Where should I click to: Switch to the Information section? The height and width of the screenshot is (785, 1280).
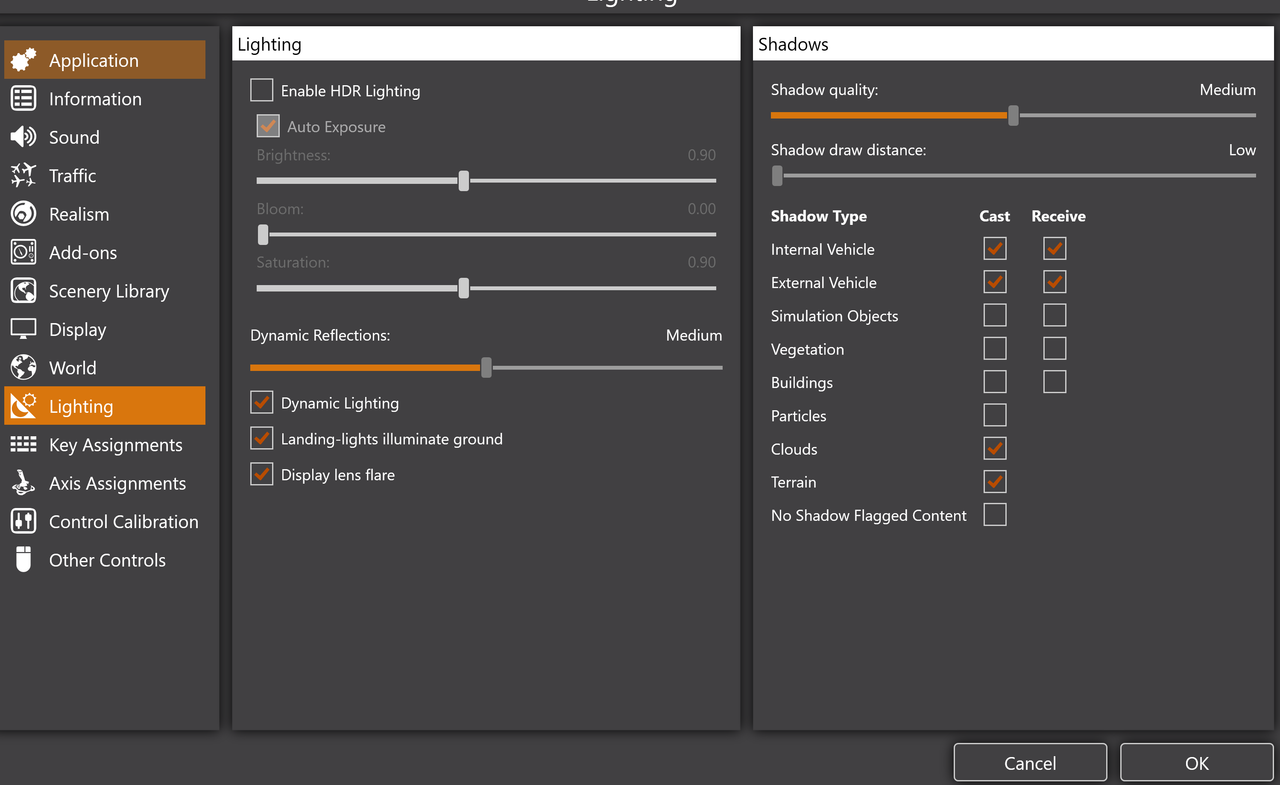pyautogui.click(x=95, y=99)
